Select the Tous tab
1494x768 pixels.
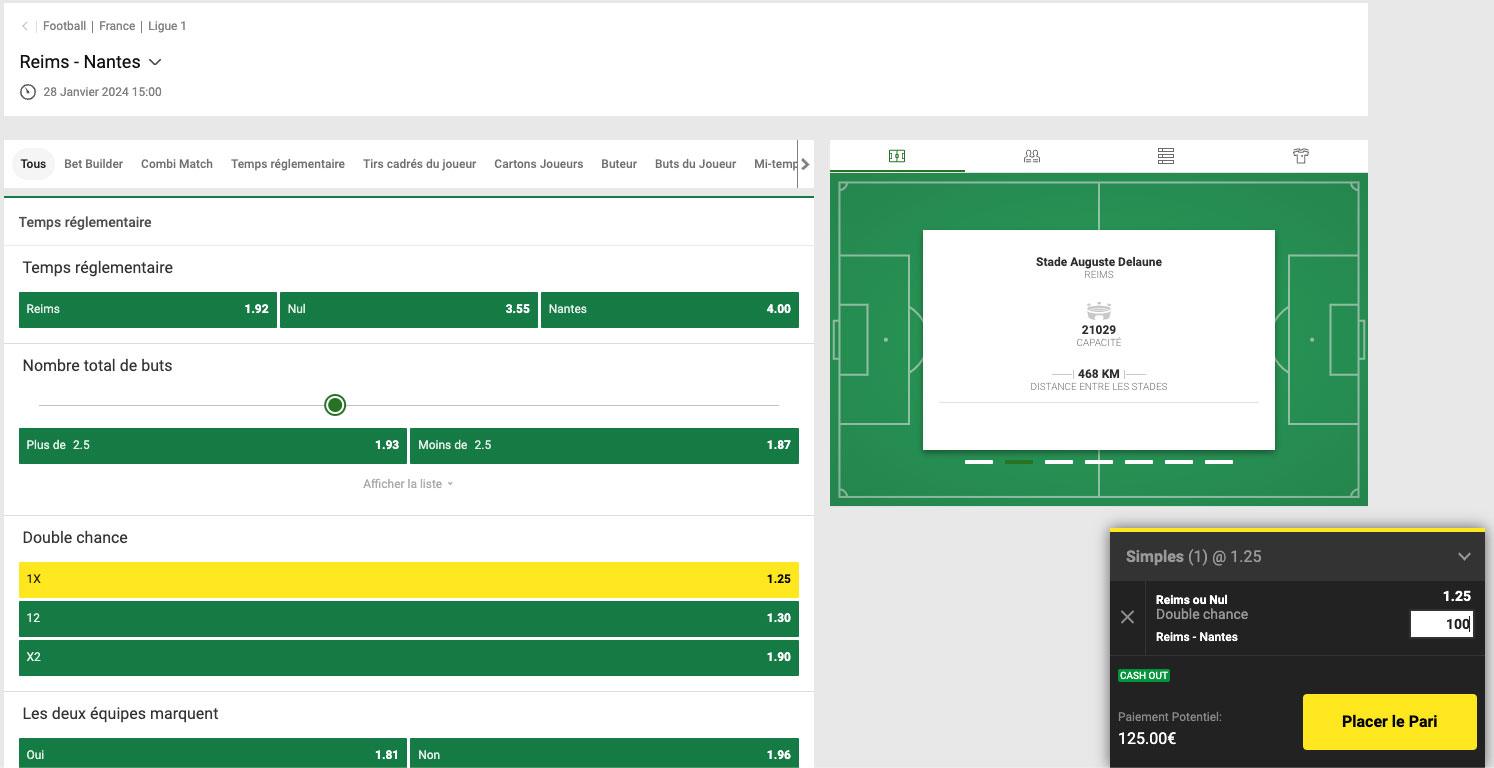pos(33,164)
